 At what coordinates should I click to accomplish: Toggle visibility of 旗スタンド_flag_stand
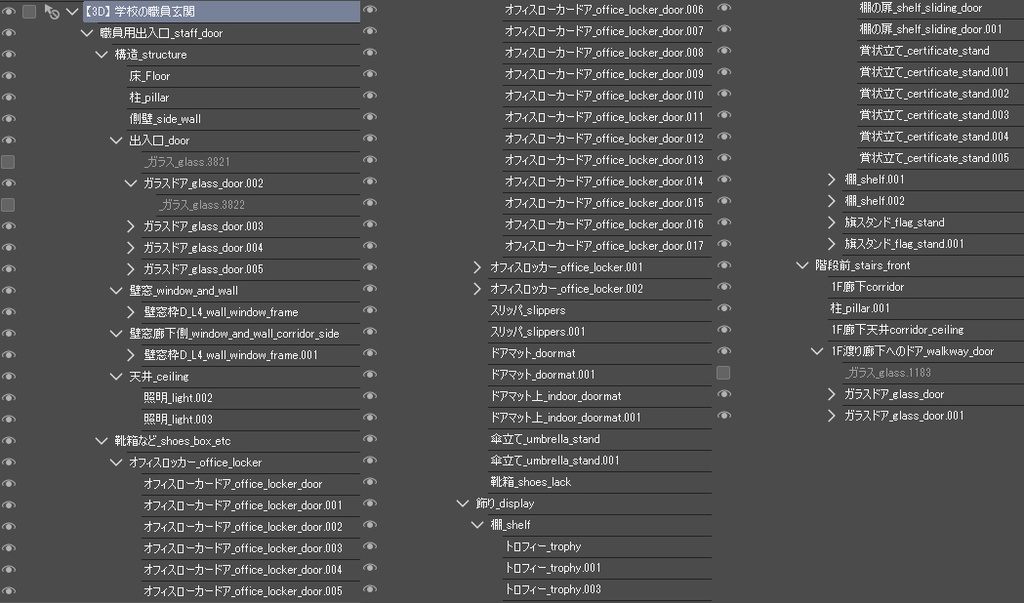coord(724,222)
